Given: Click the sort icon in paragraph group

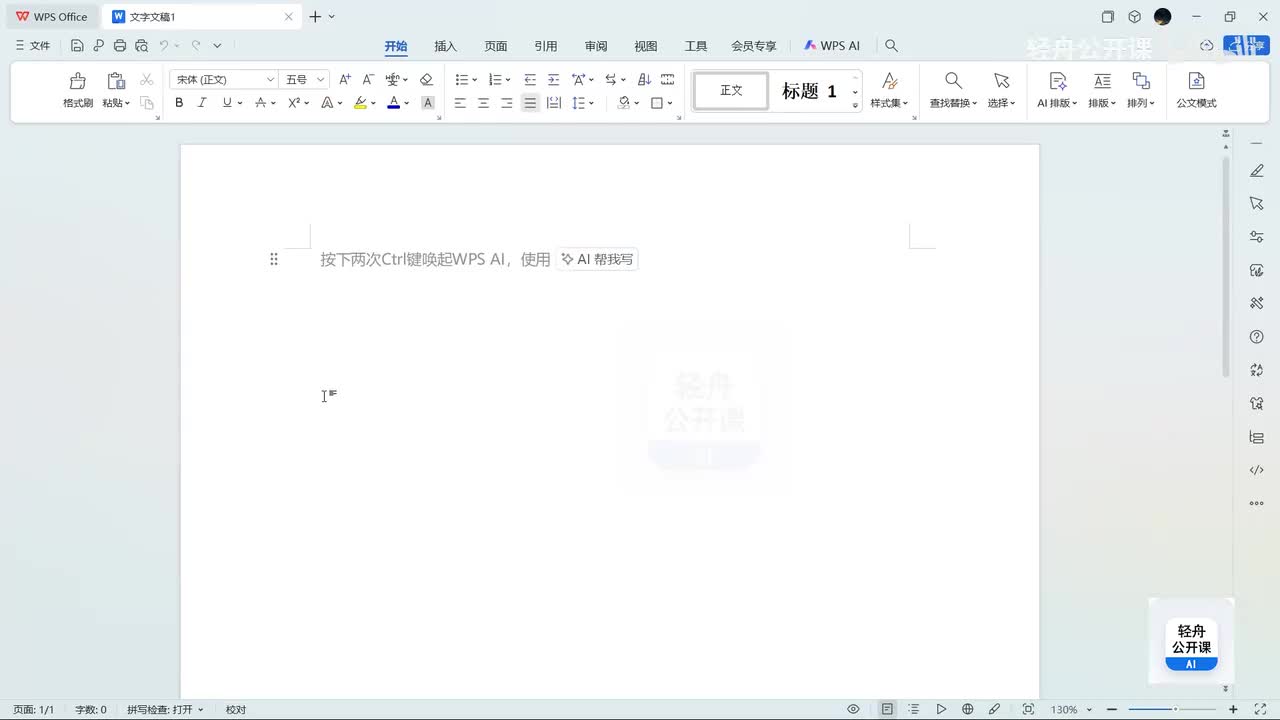Looking at the screenshot, I should pos(644,79).
